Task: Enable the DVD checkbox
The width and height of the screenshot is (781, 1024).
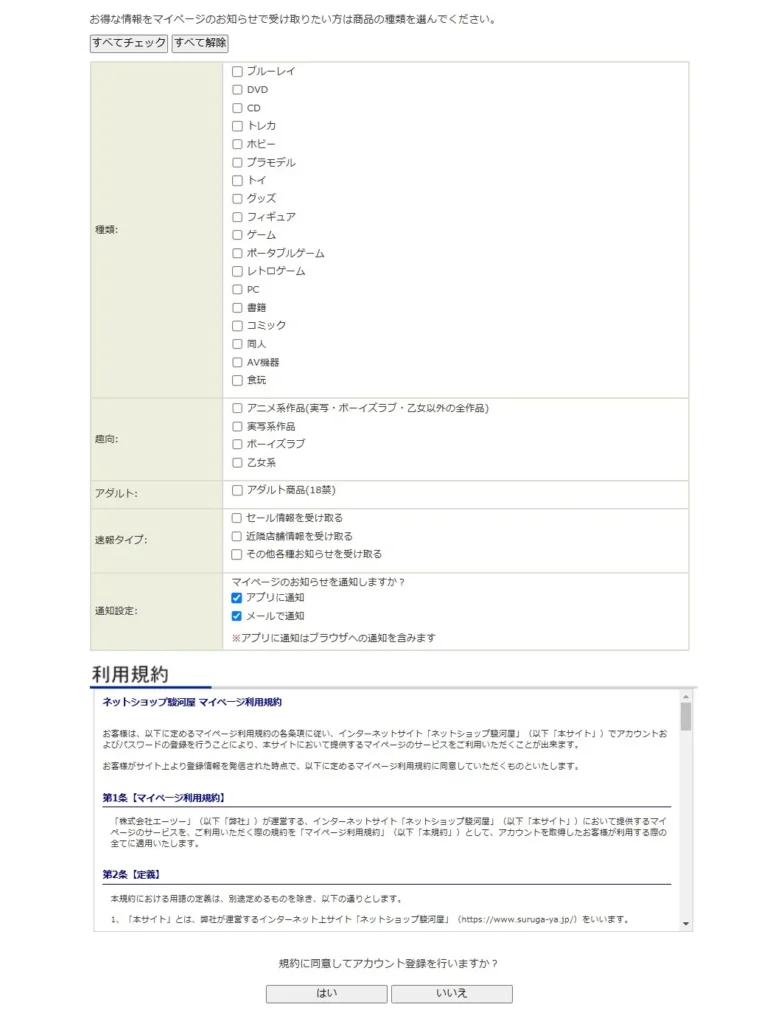Action: pyautogui.click(x=238, y=90)
